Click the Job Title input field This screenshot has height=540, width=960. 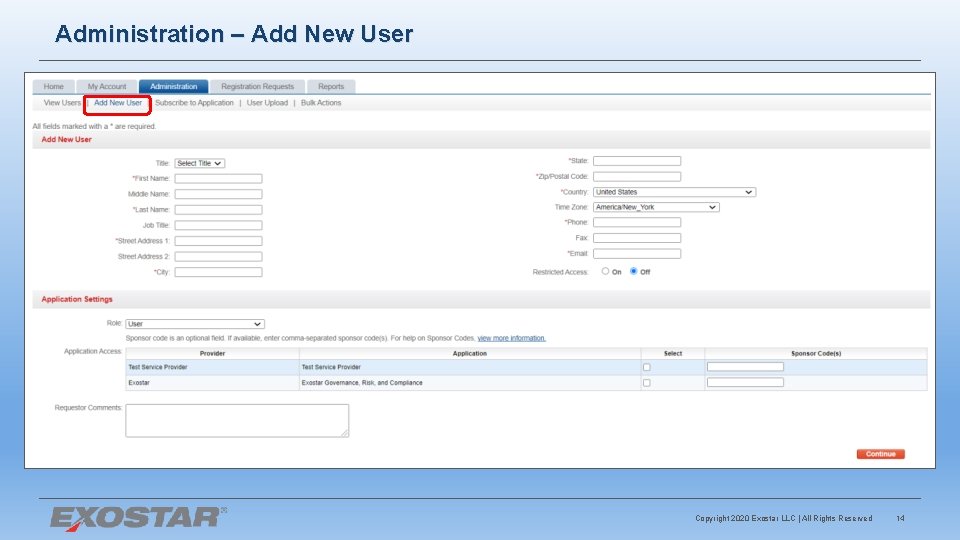[219, 225]
